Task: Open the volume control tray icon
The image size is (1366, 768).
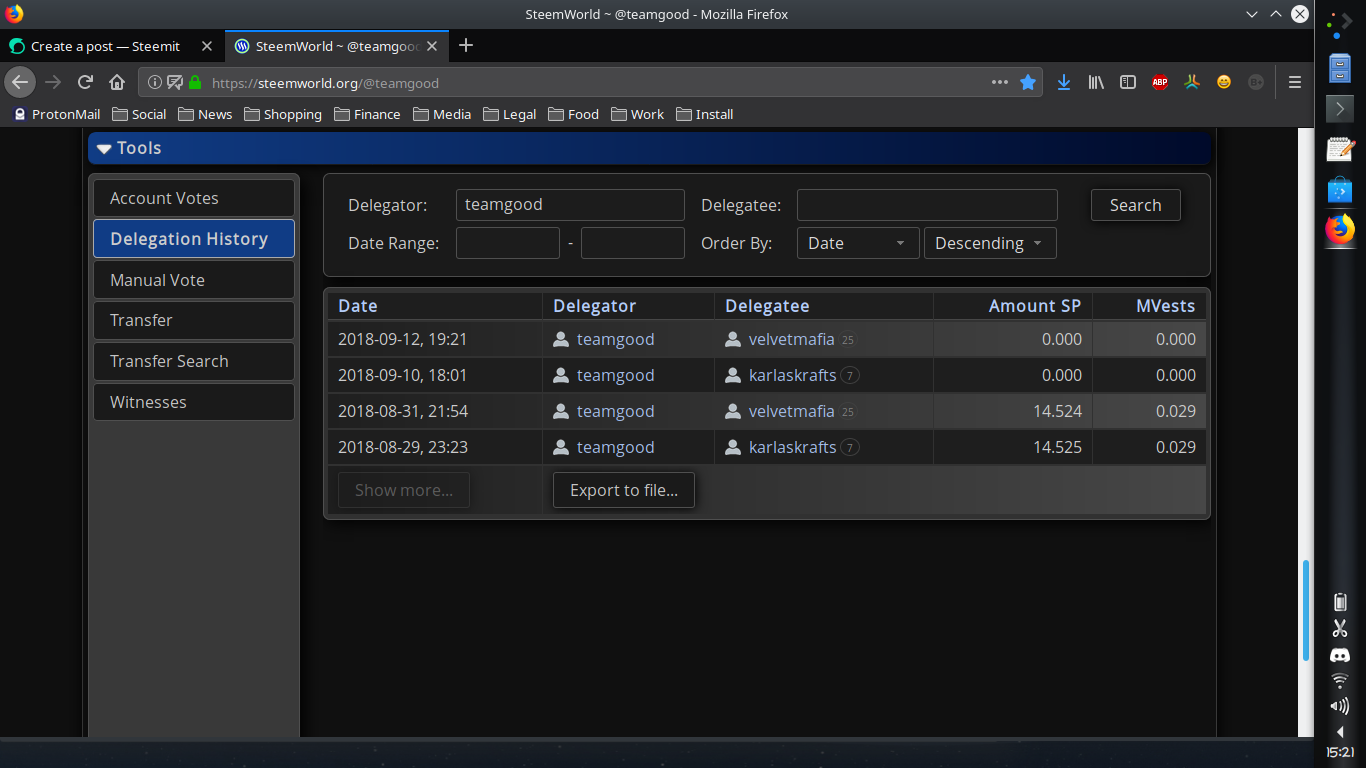Action: tap(1340, 706)
